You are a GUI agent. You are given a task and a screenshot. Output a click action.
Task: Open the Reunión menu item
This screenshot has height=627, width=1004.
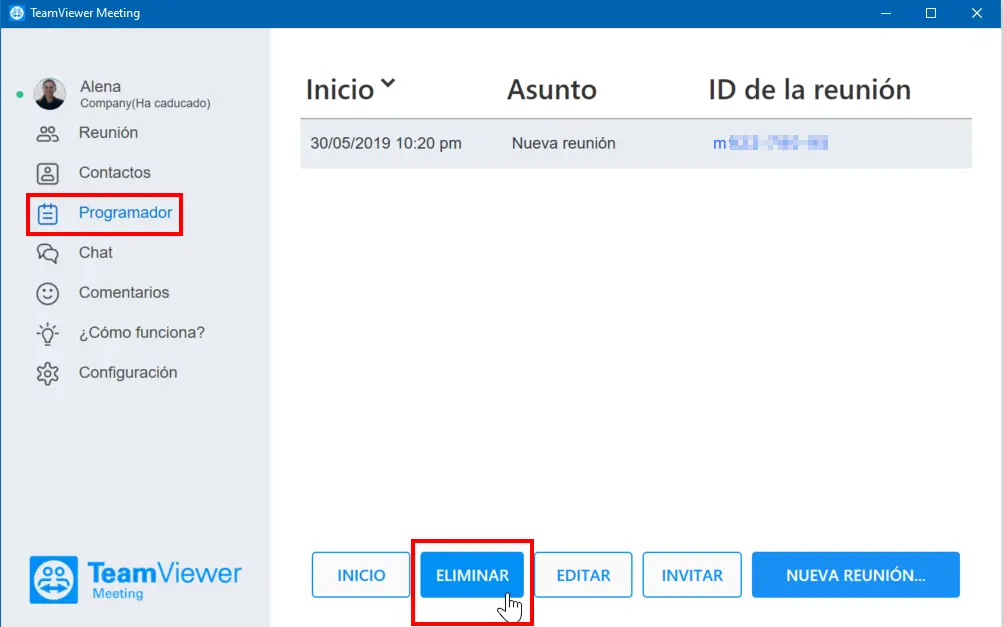pos(108,133)
